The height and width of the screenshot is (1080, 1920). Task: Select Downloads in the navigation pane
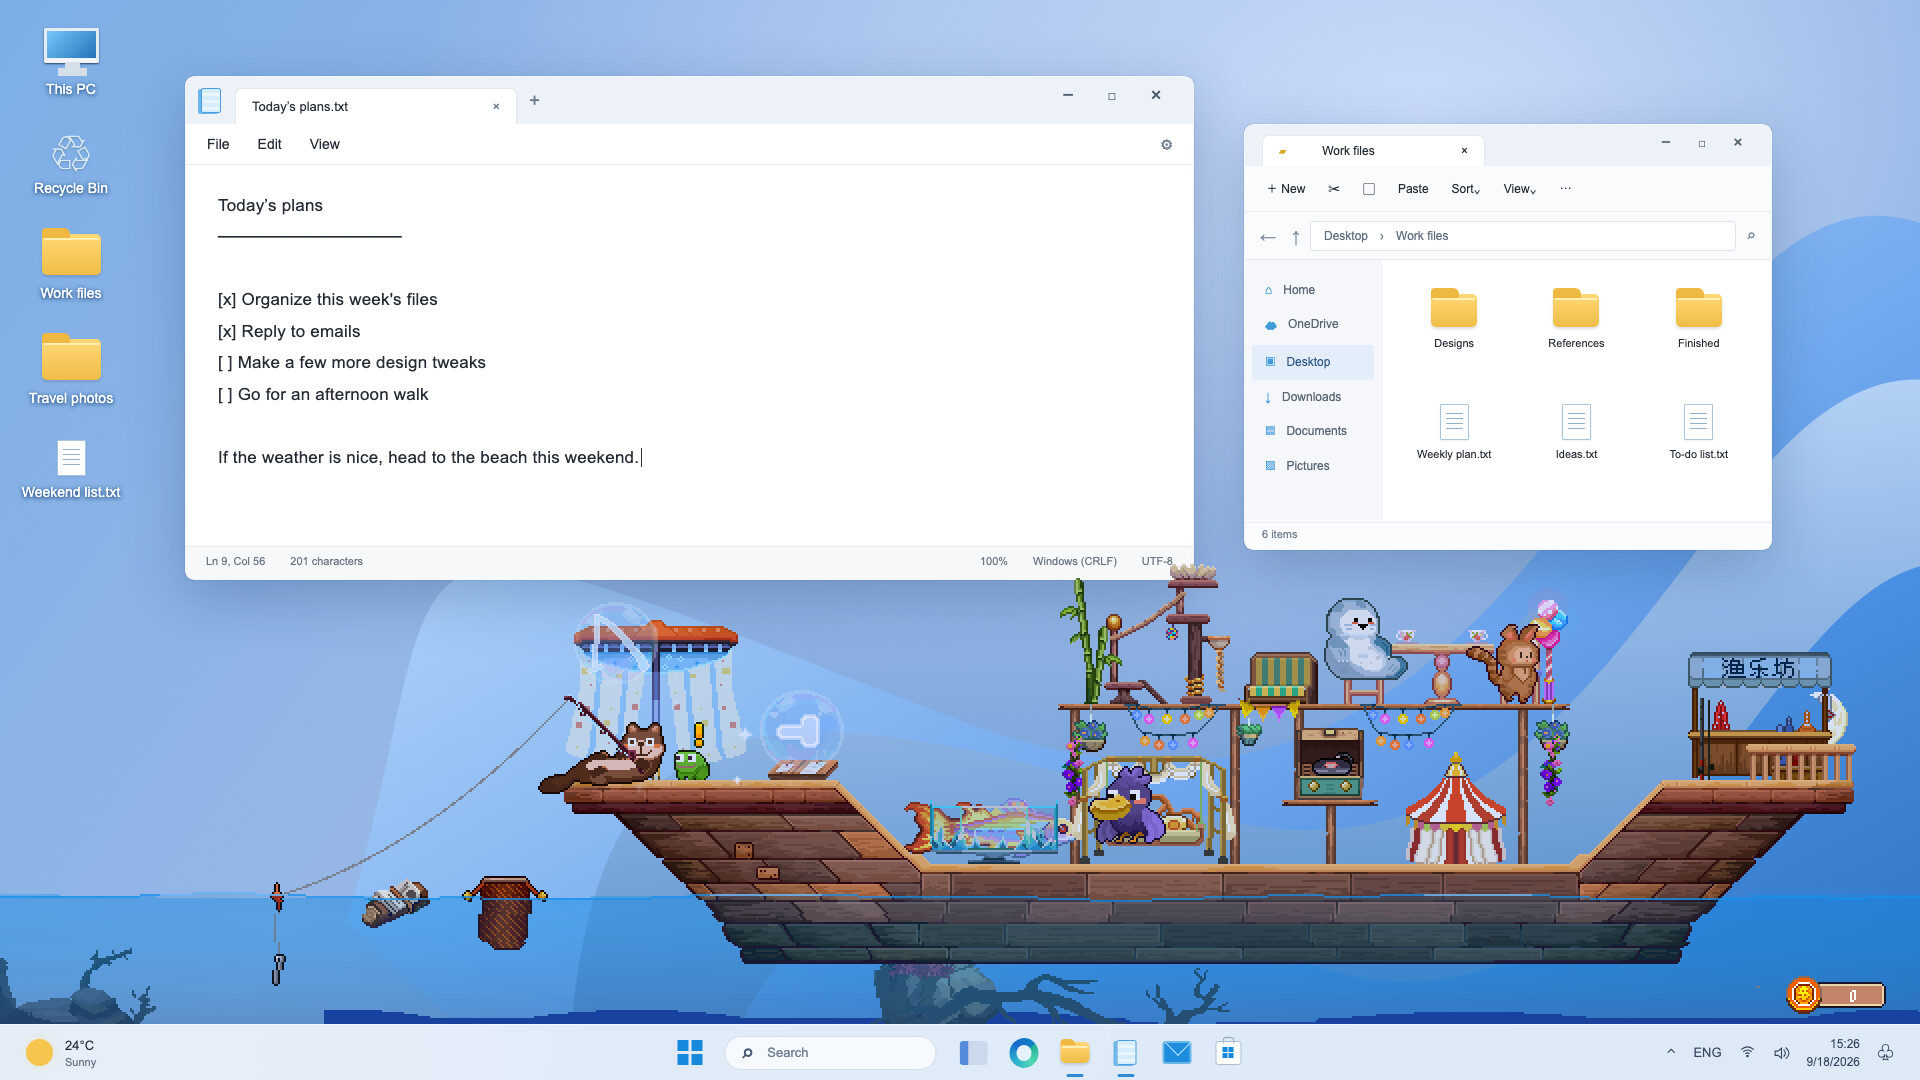(x=1313, y=397)
